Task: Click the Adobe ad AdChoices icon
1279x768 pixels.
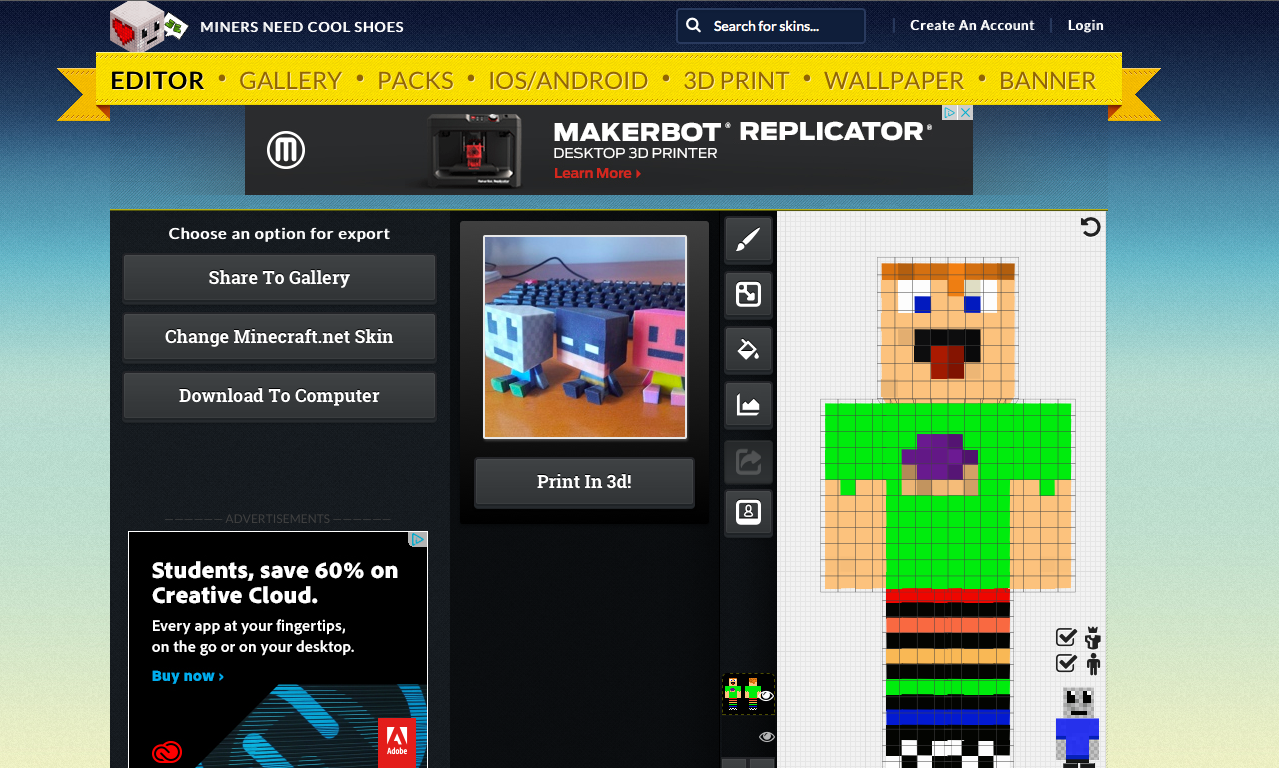Action: pyautogui.click(x=418, y=540)
